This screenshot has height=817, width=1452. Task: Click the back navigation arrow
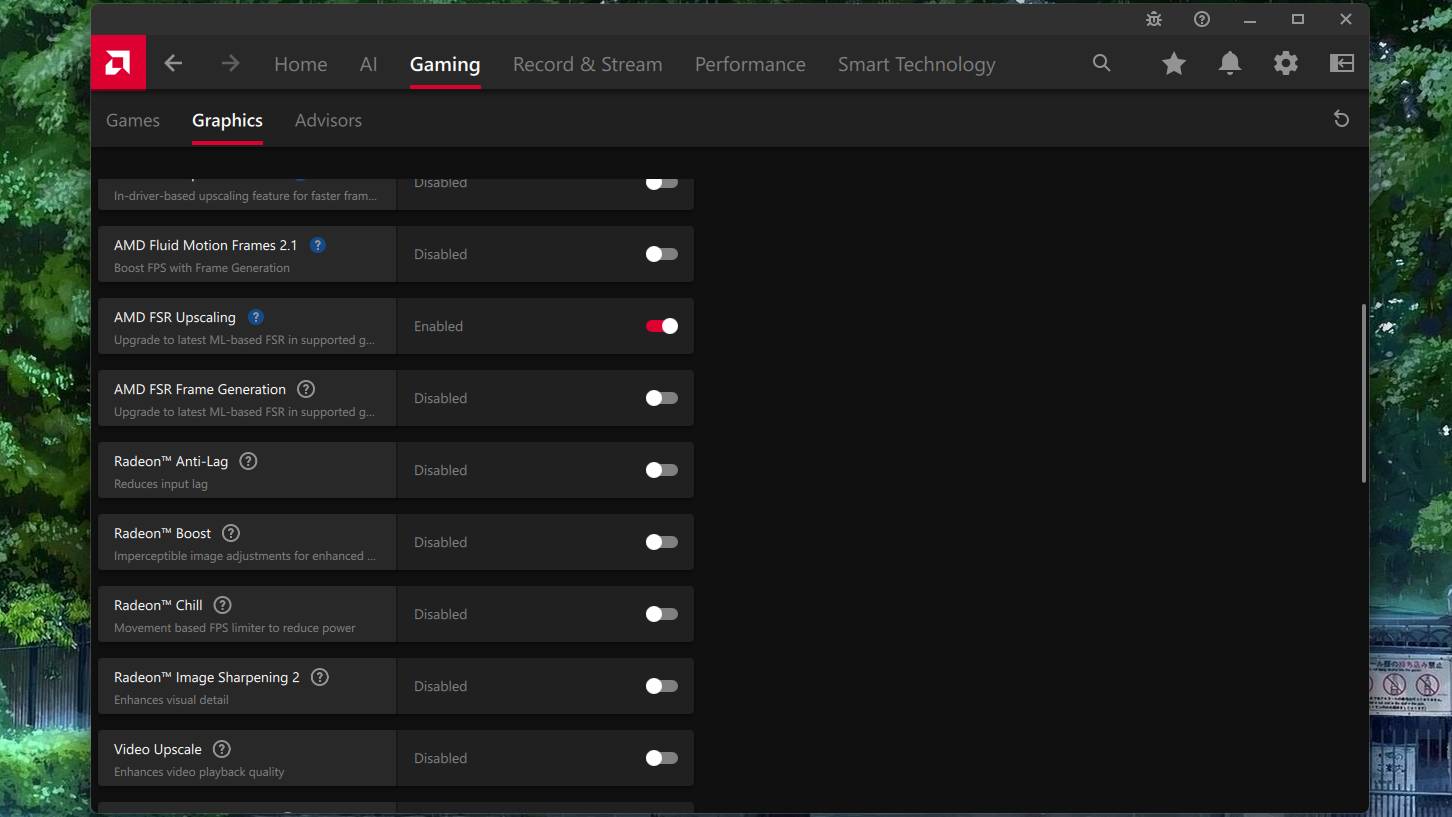click(x=172, y=62)
